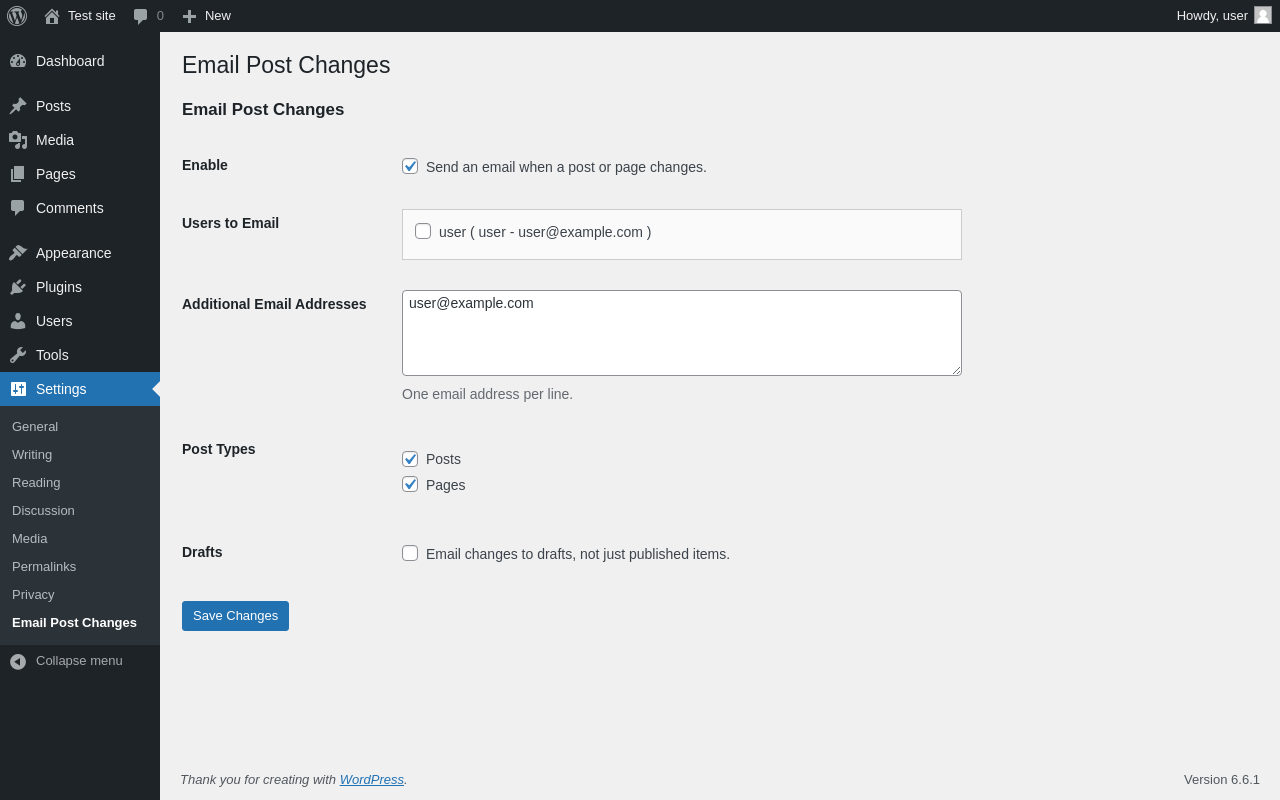Click the Tools wrench icon
This screenshot has height=800, width=1280.
[x=18, y=355]
